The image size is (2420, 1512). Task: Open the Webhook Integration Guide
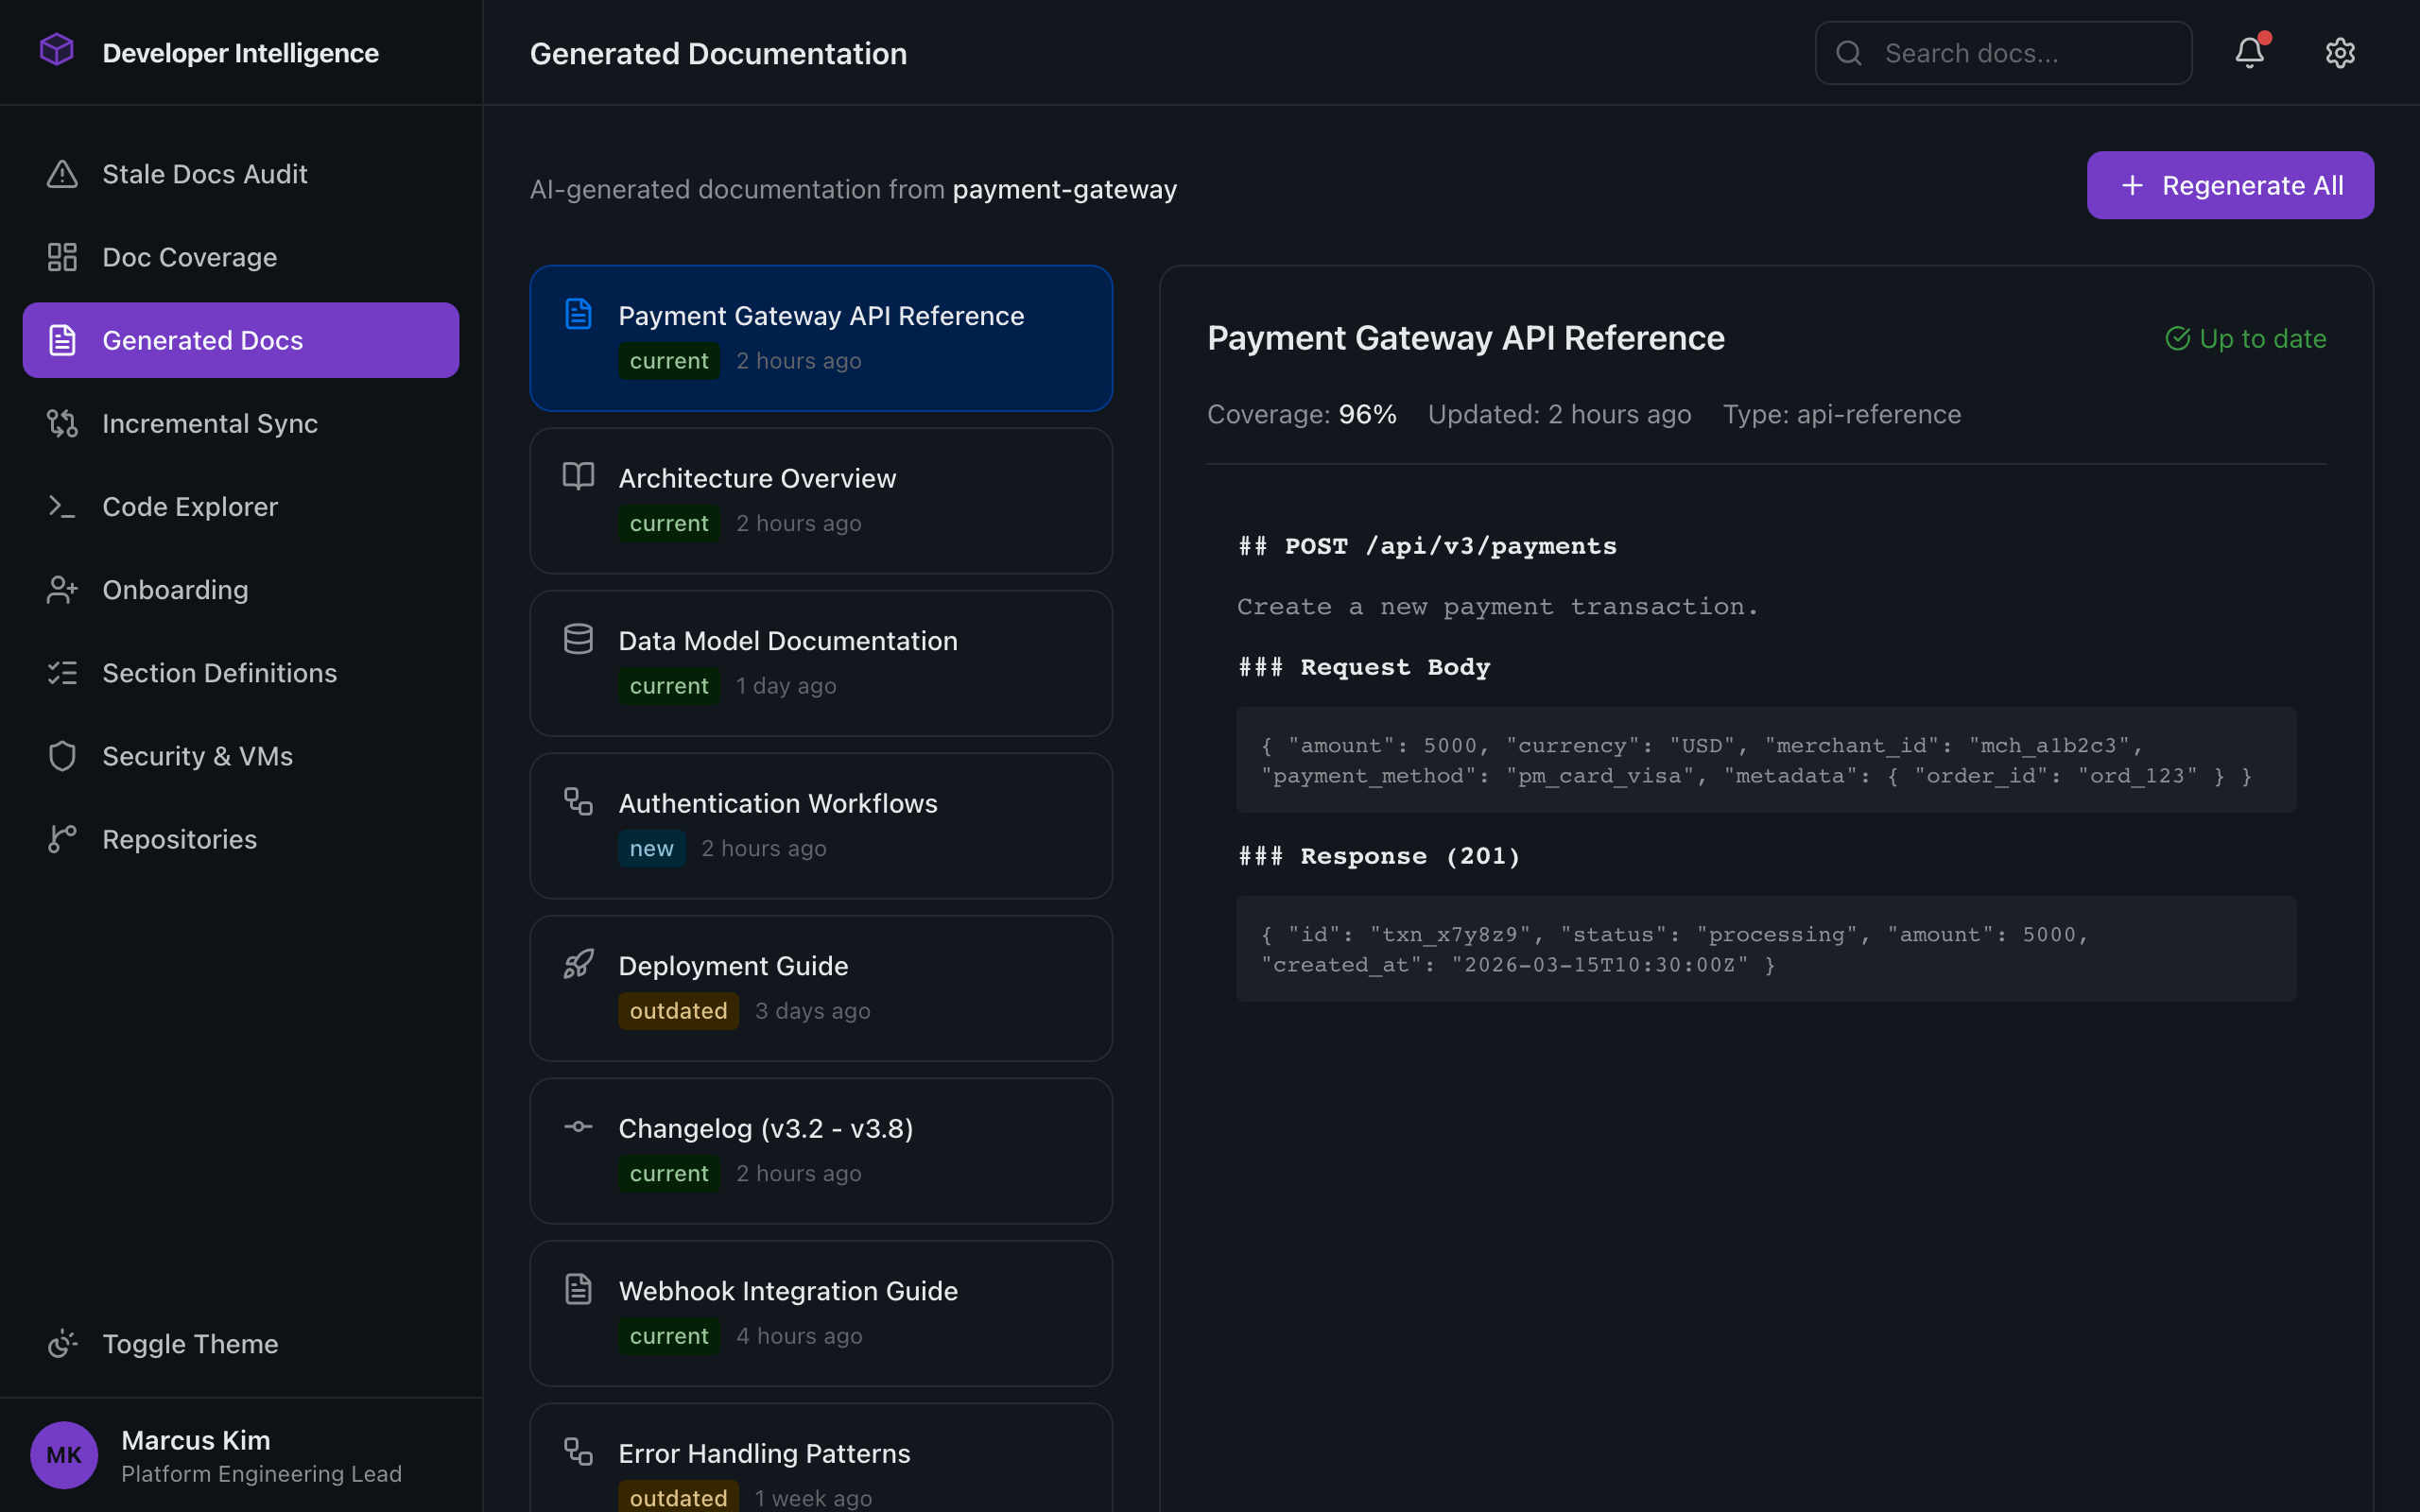[x=820, y=1312]
